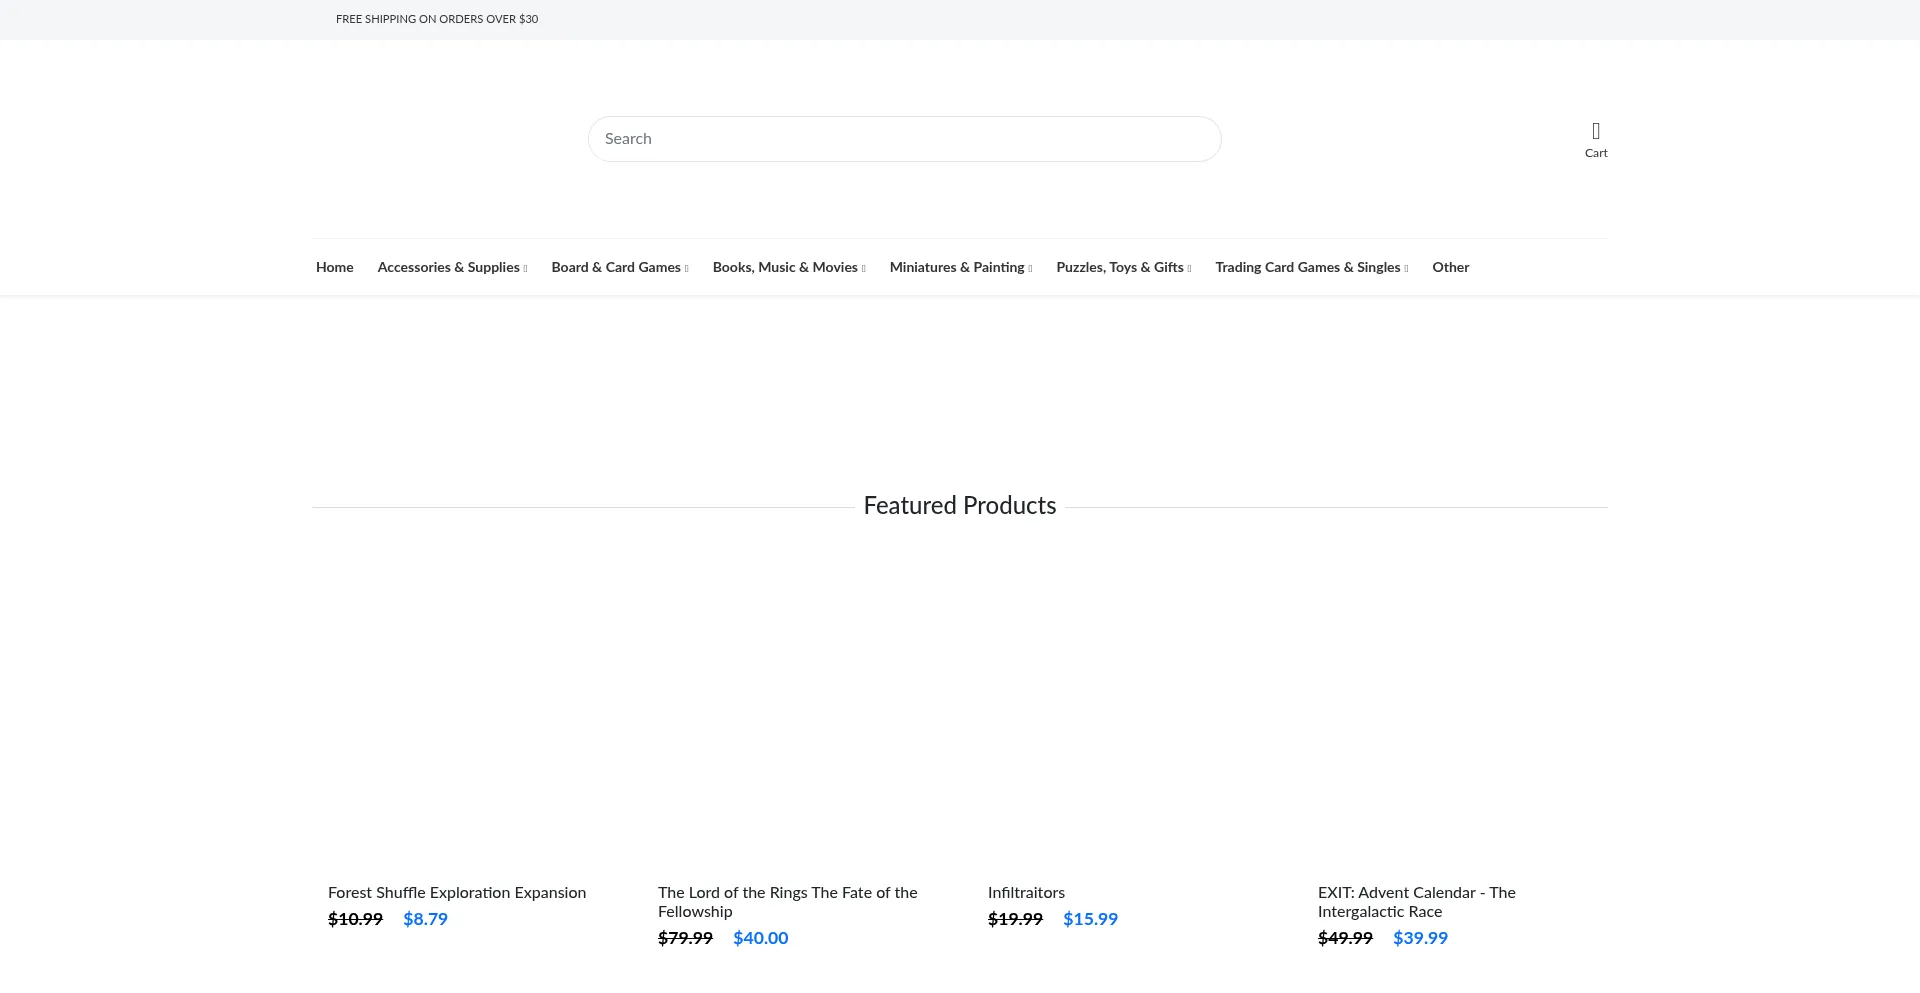
Task: Open Forest Shuffle Exploration Expansion product link
Action: [457, 892]
